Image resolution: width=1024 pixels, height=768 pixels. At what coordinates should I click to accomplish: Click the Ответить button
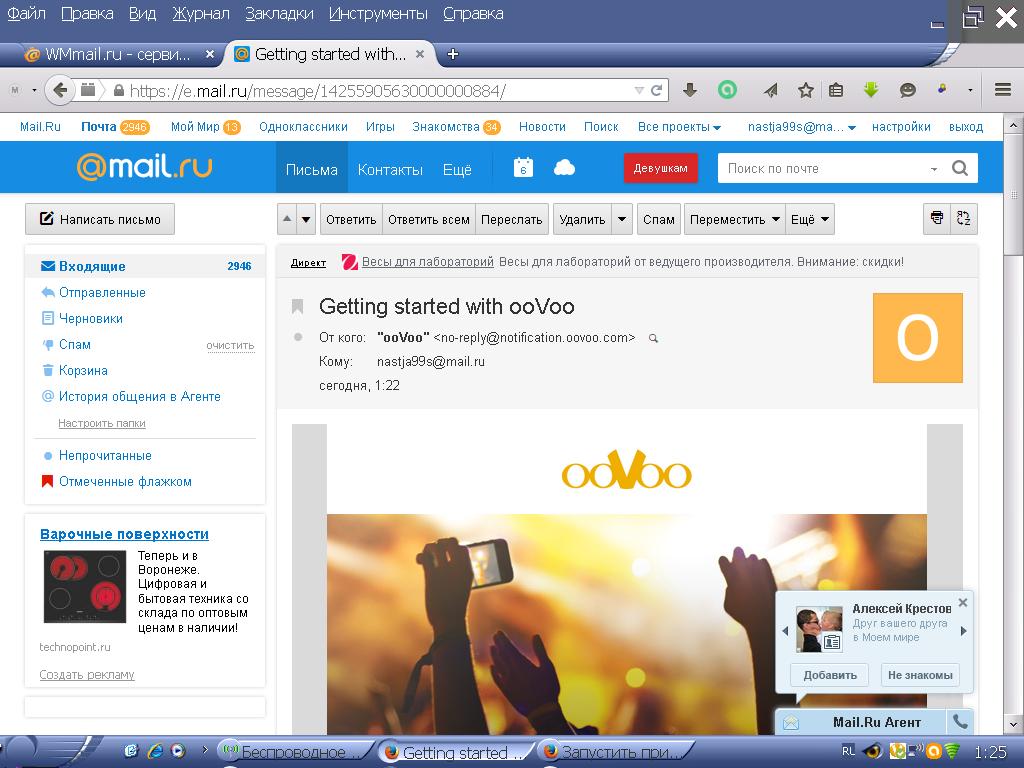click(351, 219)
